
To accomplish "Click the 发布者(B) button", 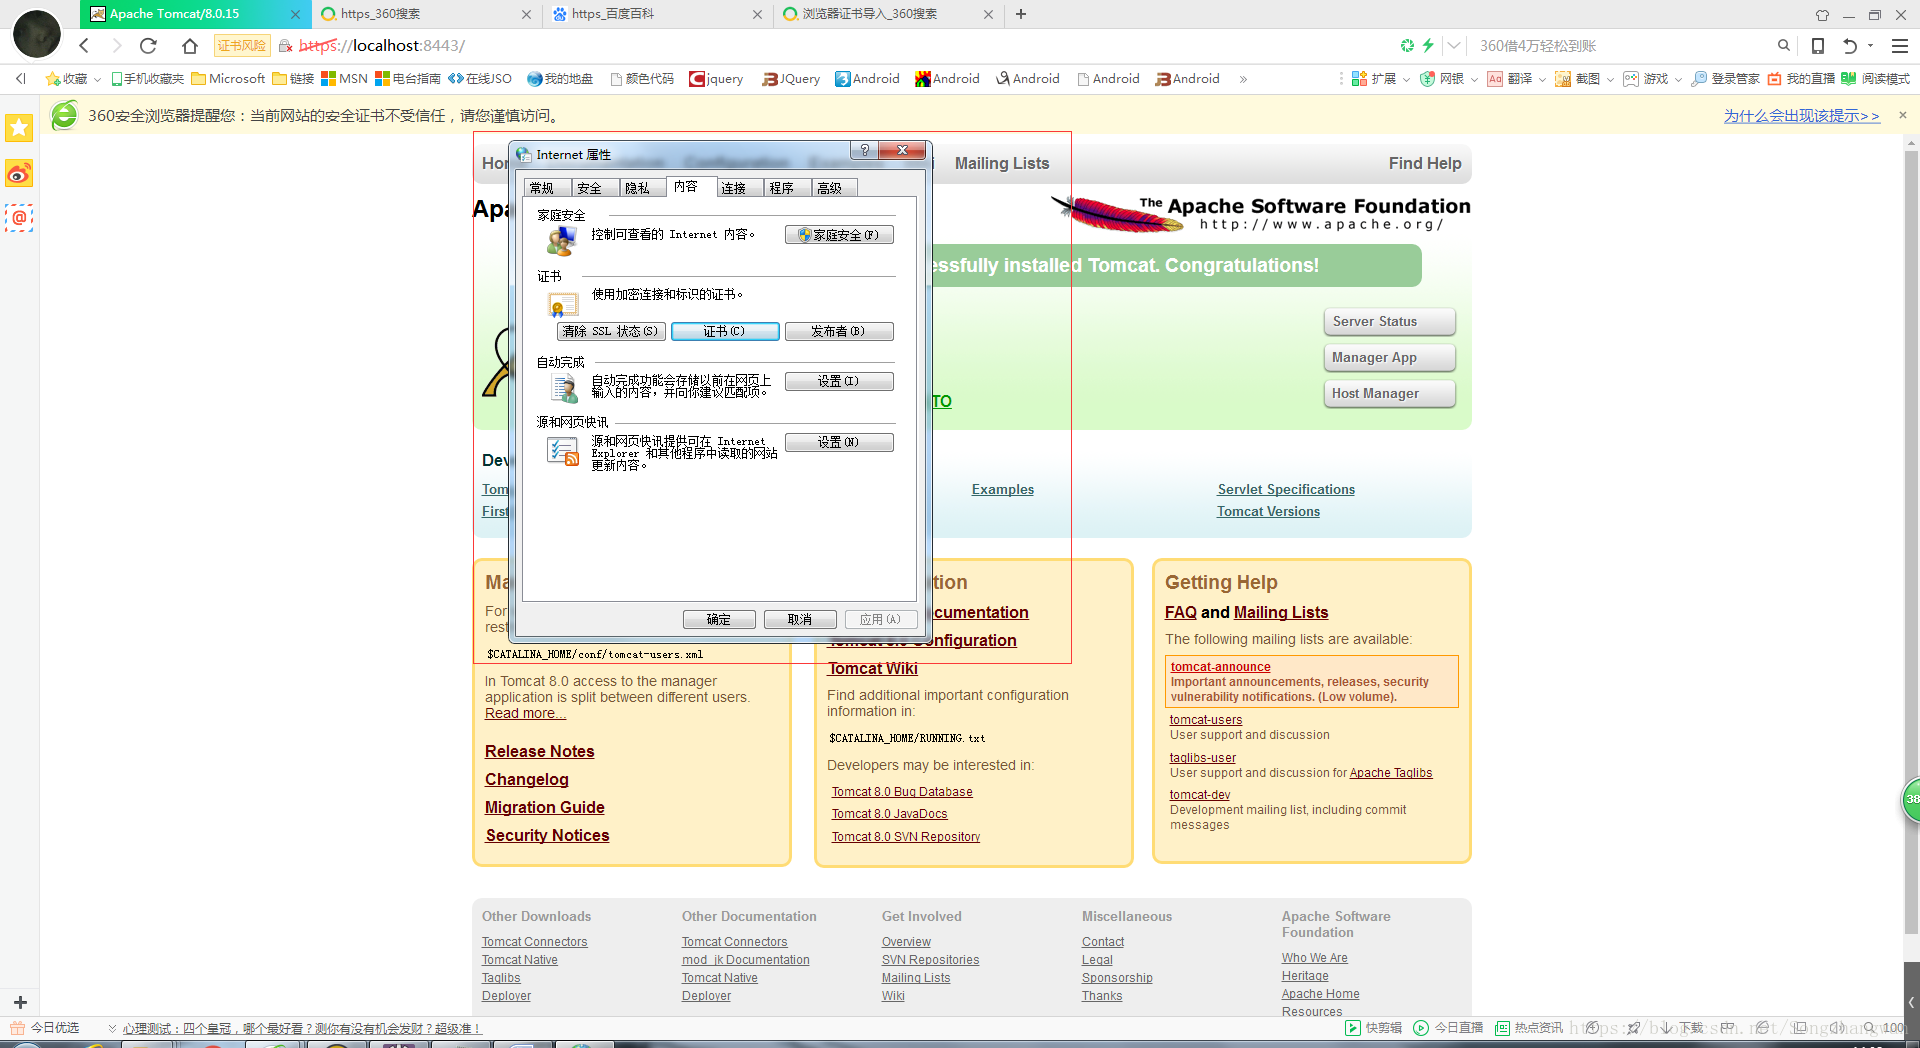I will [839, 331].
